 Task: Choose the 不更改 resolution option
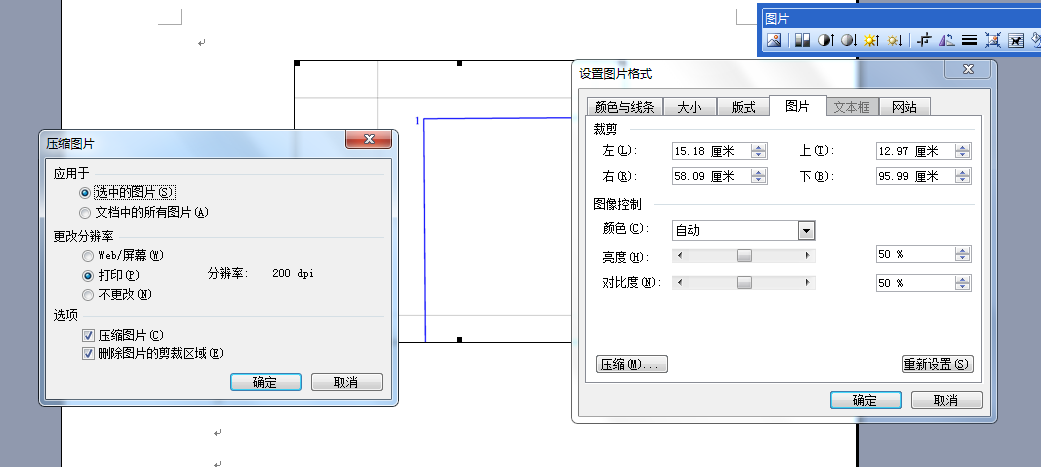coord(88,294)
